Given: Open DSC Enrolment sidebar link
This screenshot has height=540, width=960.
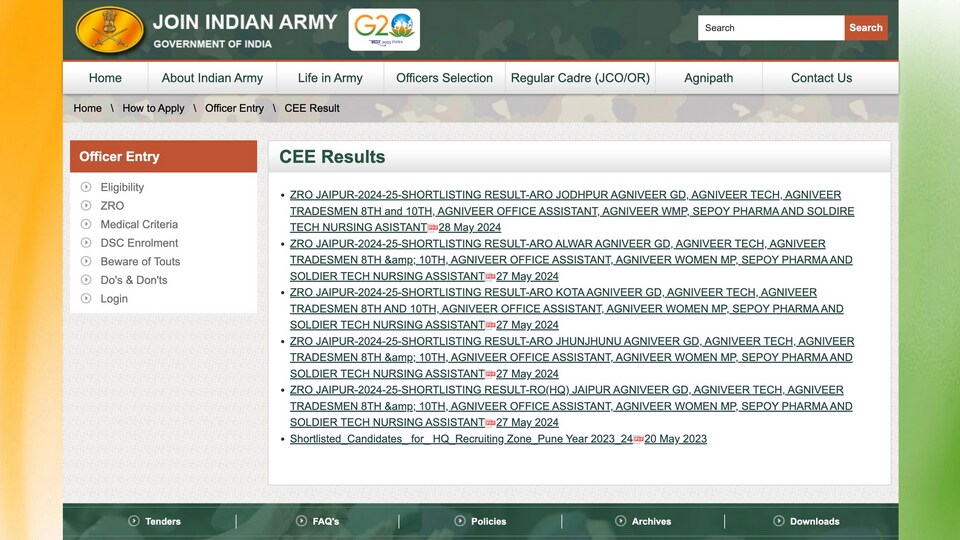Looking at the screenshot, I should point(139,243).
